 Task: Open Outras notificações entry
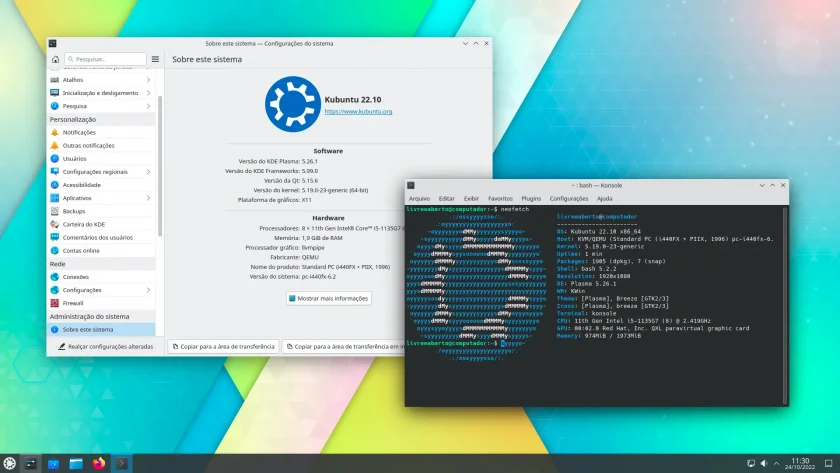point(100,145)
